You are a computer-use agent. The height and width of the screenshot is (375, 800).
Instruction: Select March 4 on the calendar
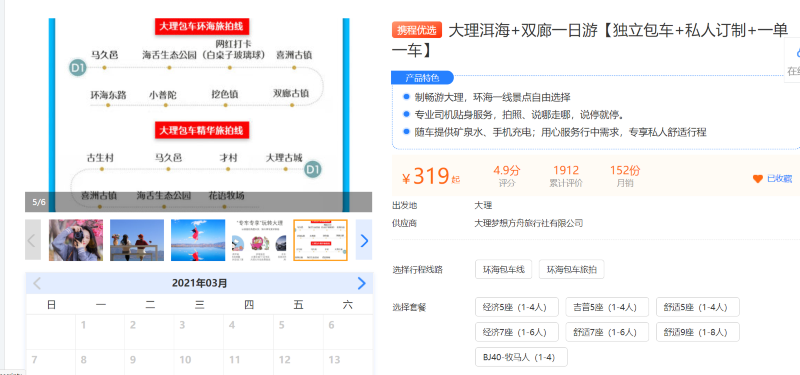pyautogui.click(x=249, y=332)
